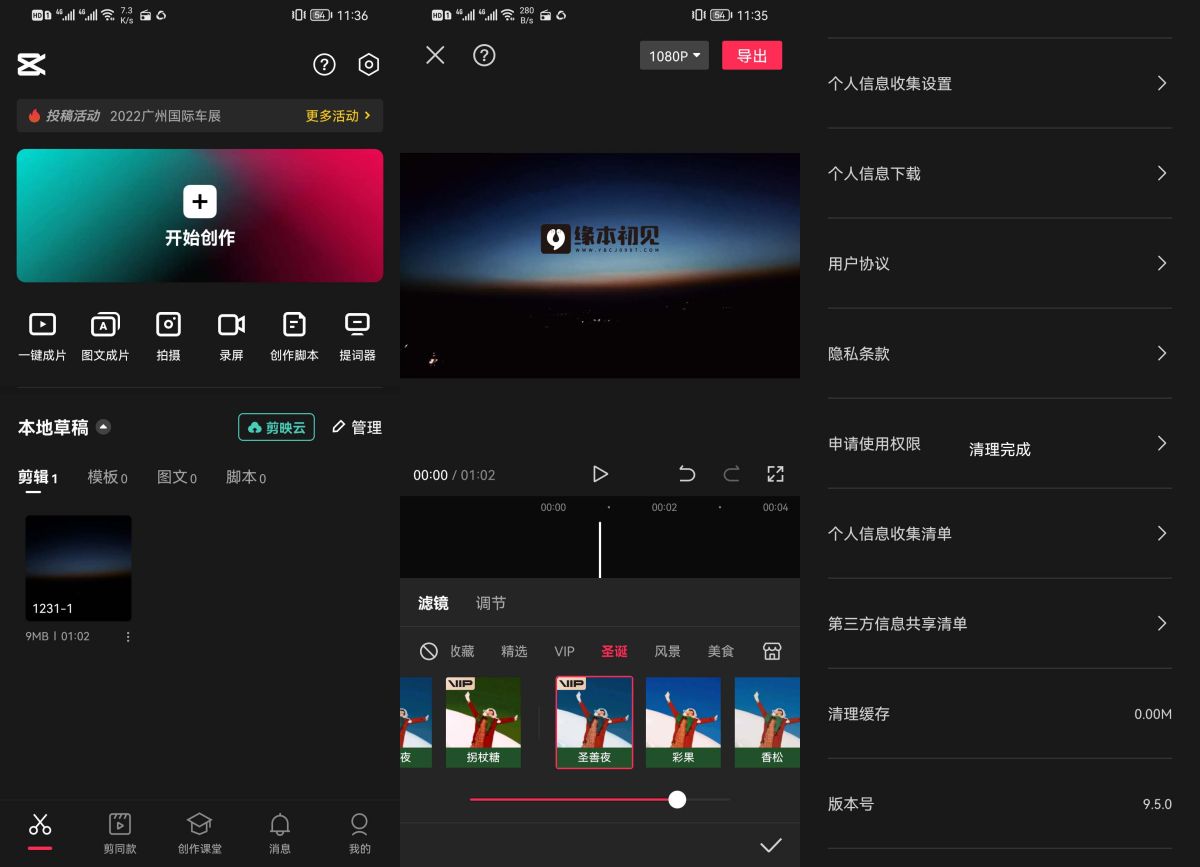
Task: Tap the 2022广州国际车展 activity banner text
Action: (165, 116)
